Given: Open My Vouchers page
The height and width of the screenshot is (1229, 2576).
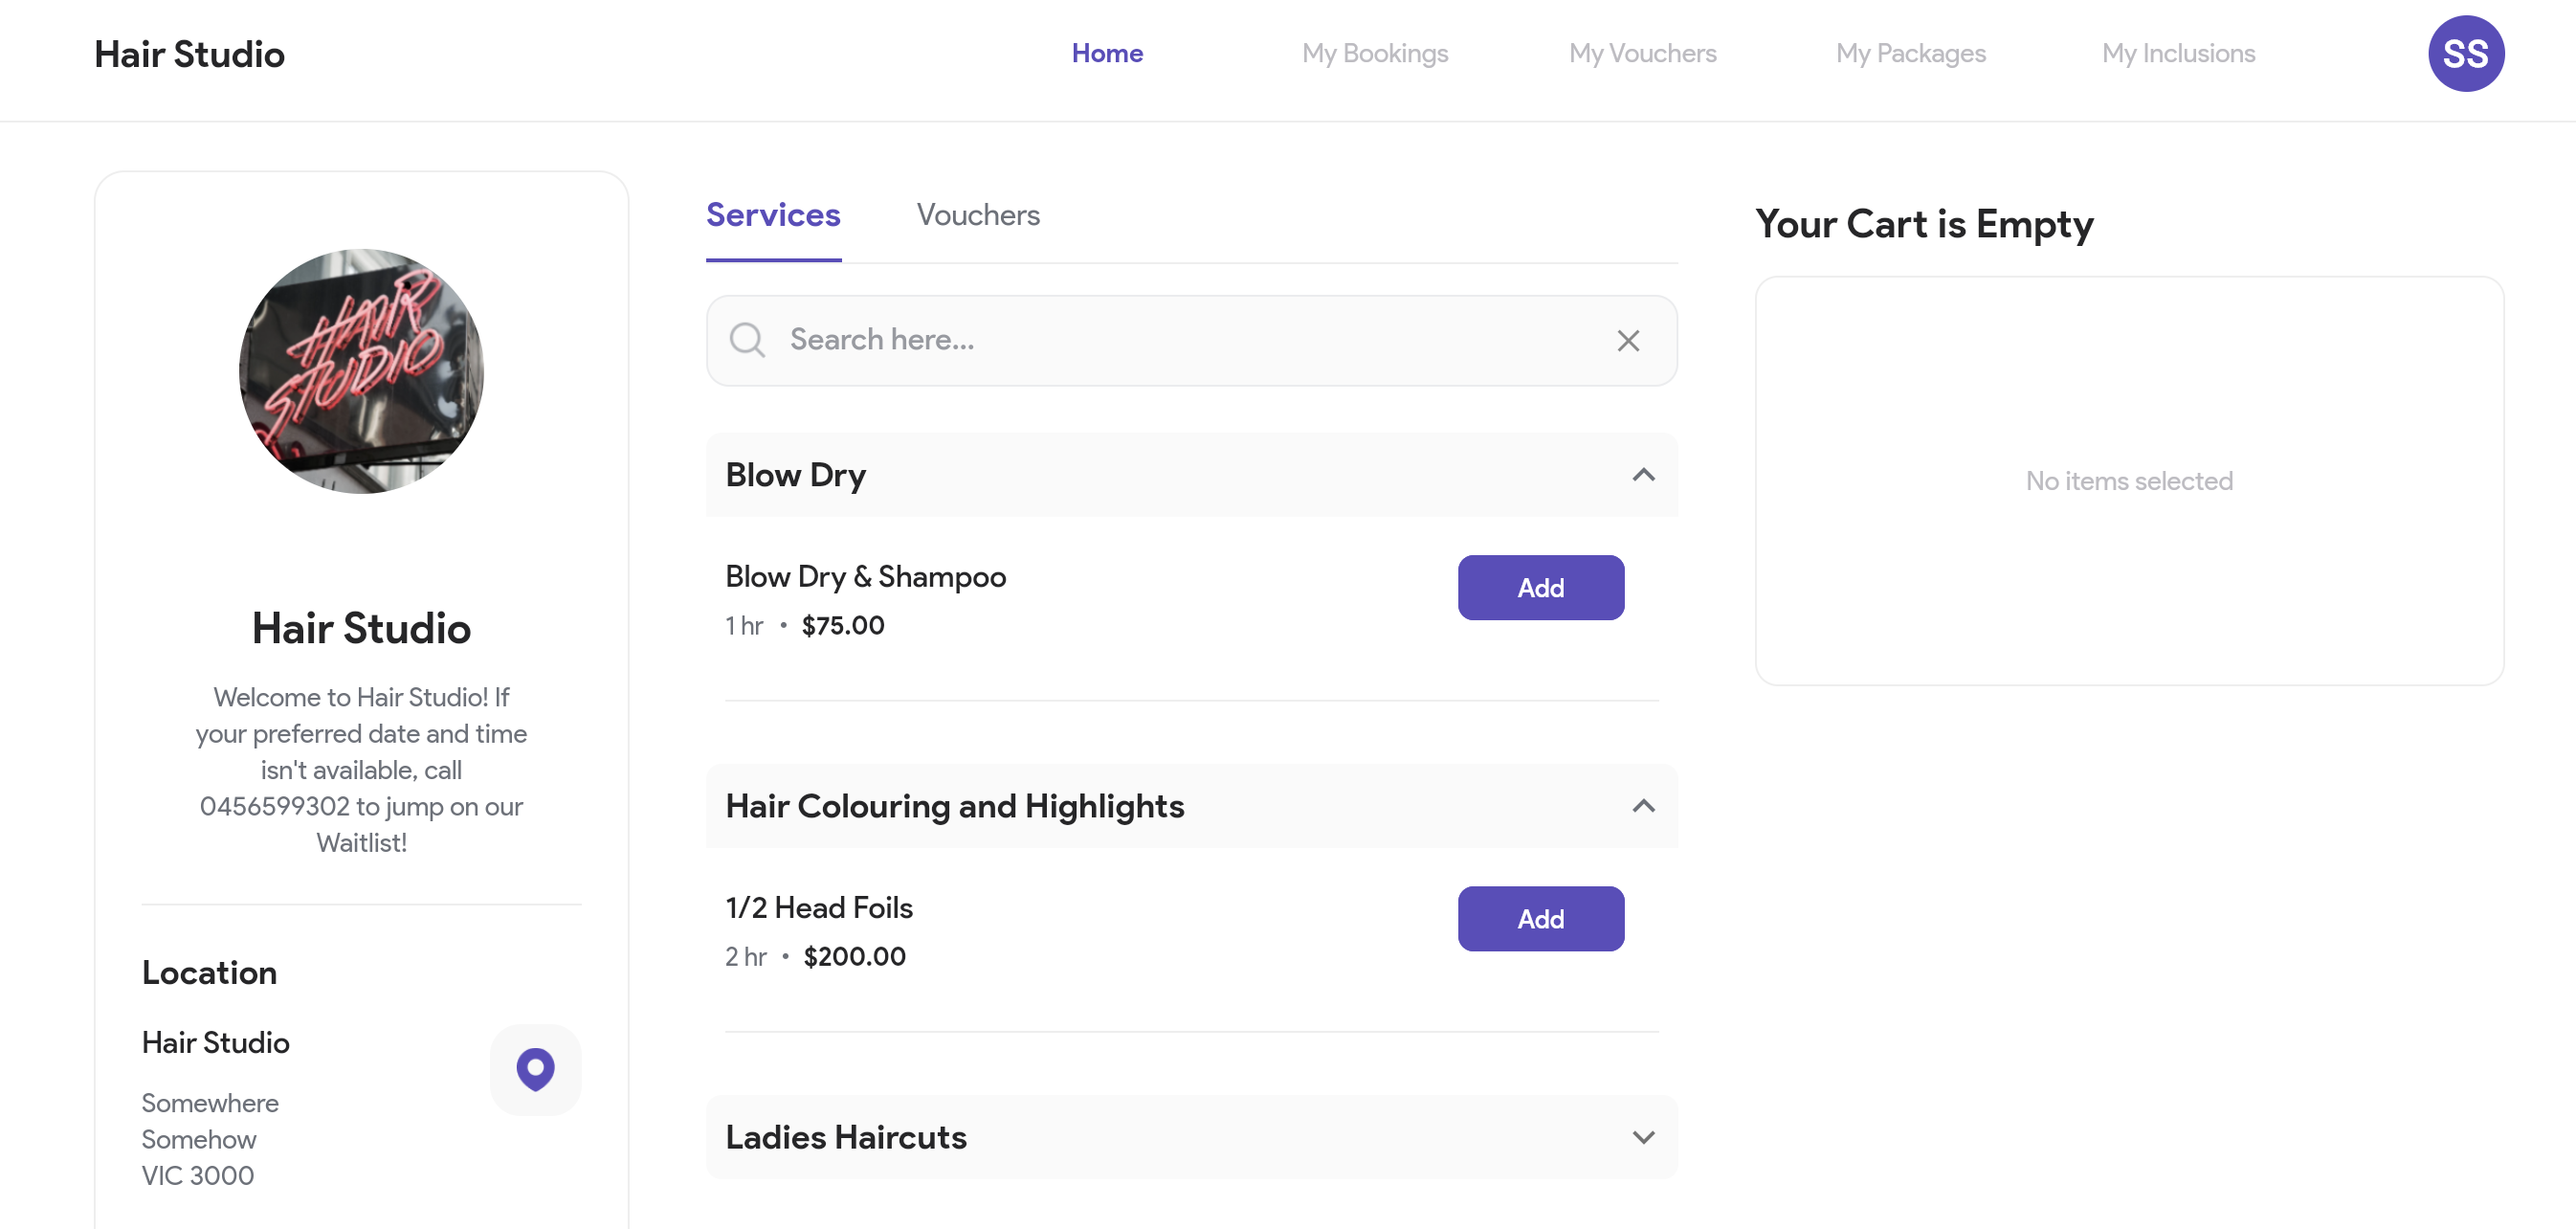Looking at the screenshot, I should (x=1642, y=53).
